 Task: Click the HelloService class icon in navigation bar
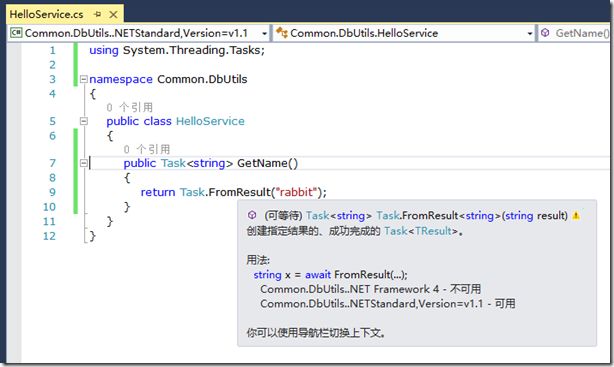click(281, 33)
